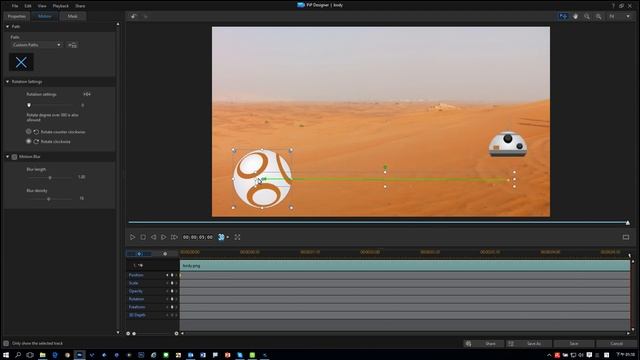This screenshot has height=360, width=640.
Task: Open the File menu
Action: (15, 6)
